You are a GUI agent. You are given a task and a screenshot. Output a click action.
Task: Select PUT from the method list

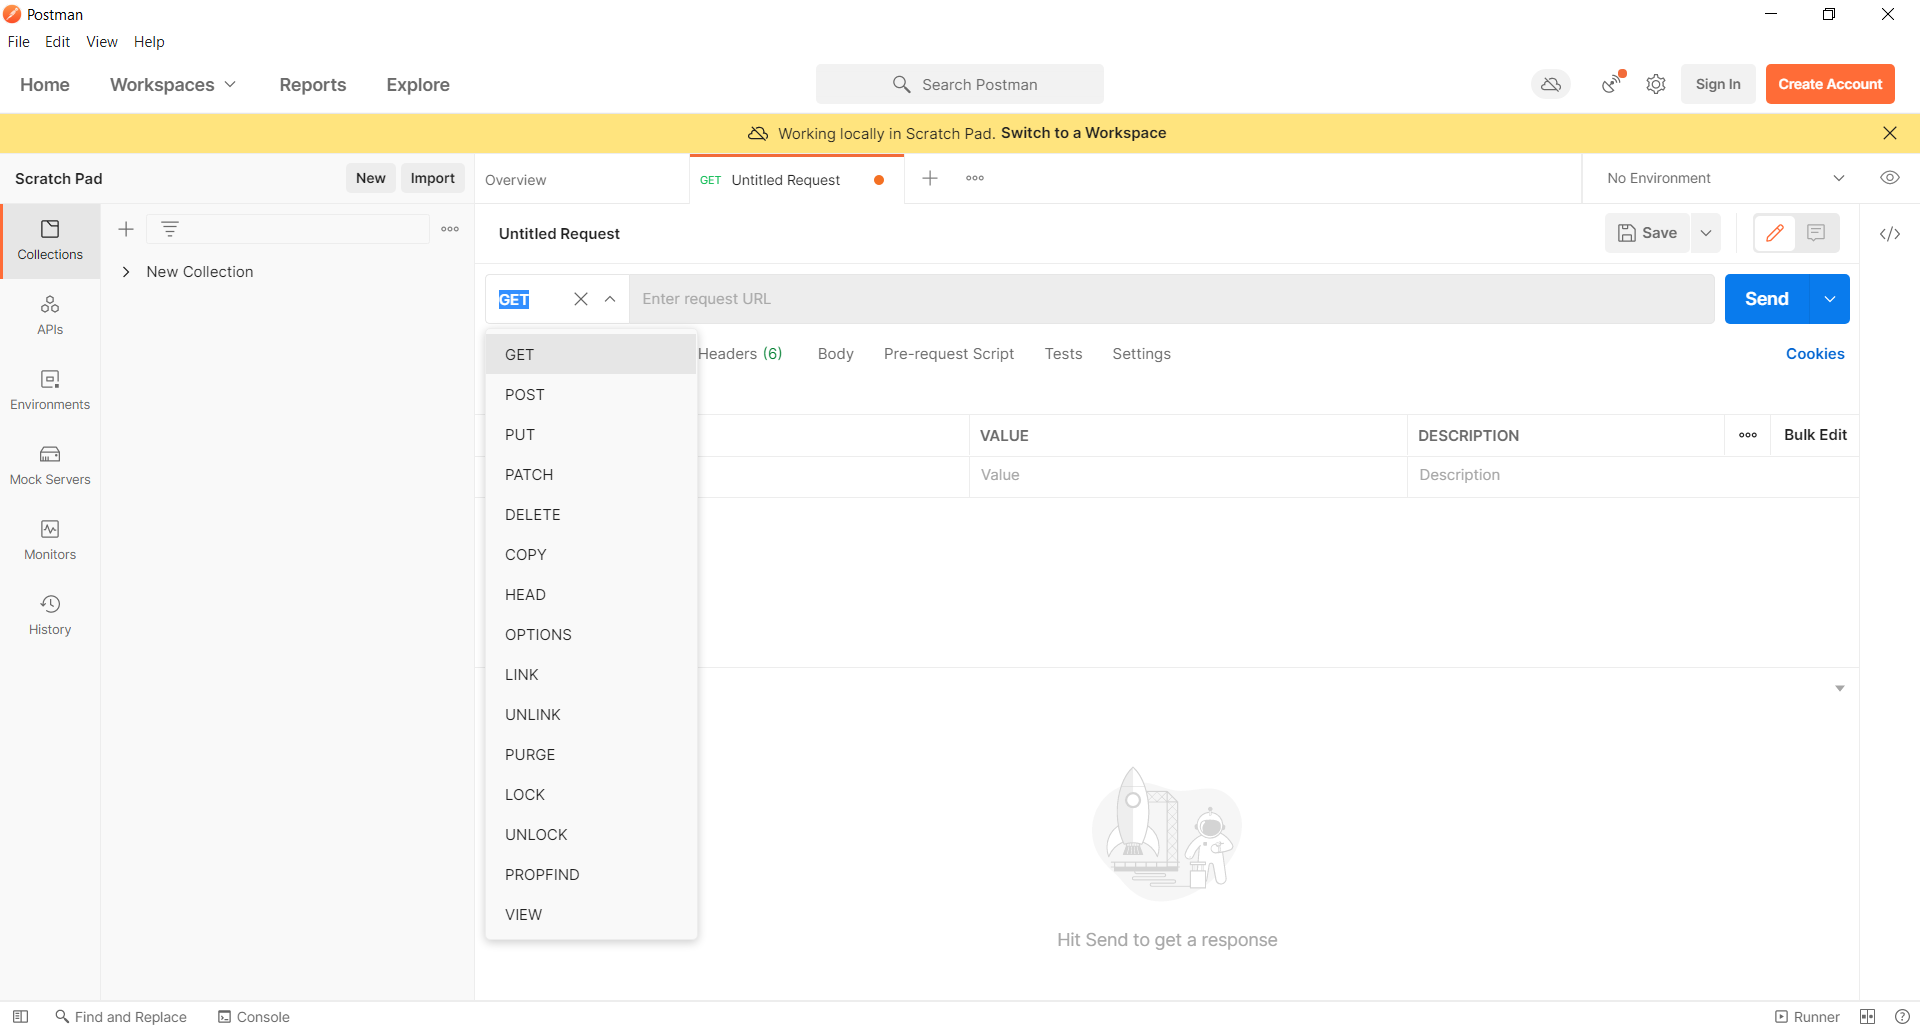591,435
